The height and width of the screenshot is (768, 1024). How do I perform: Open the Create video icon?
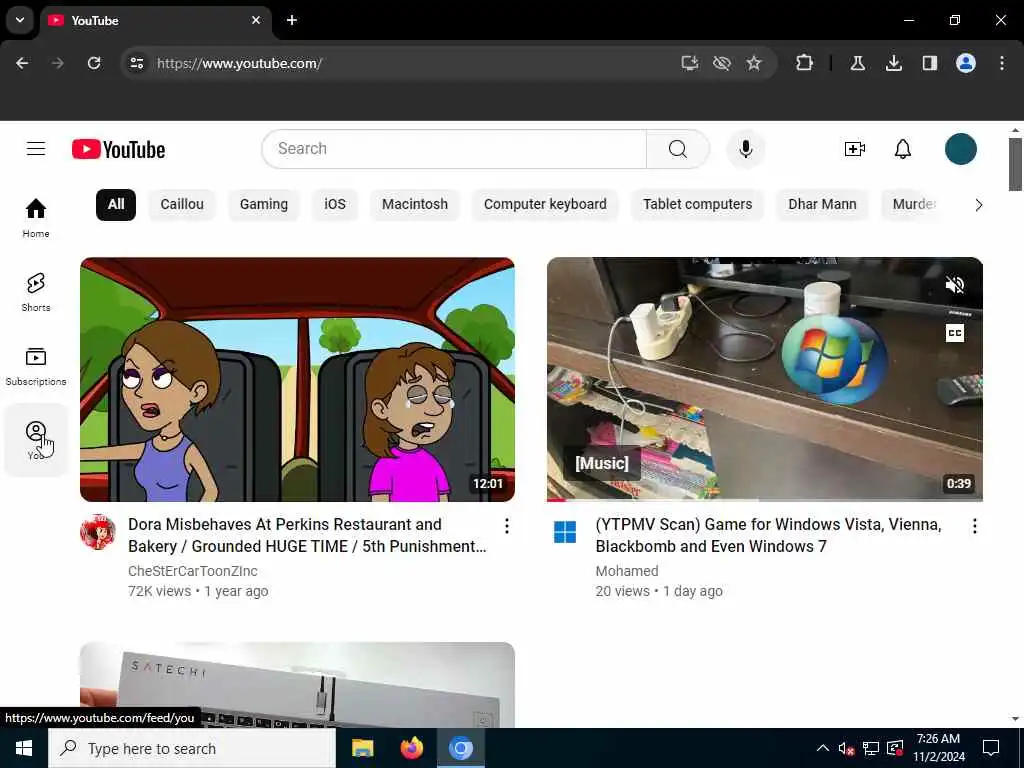(854, 149)
